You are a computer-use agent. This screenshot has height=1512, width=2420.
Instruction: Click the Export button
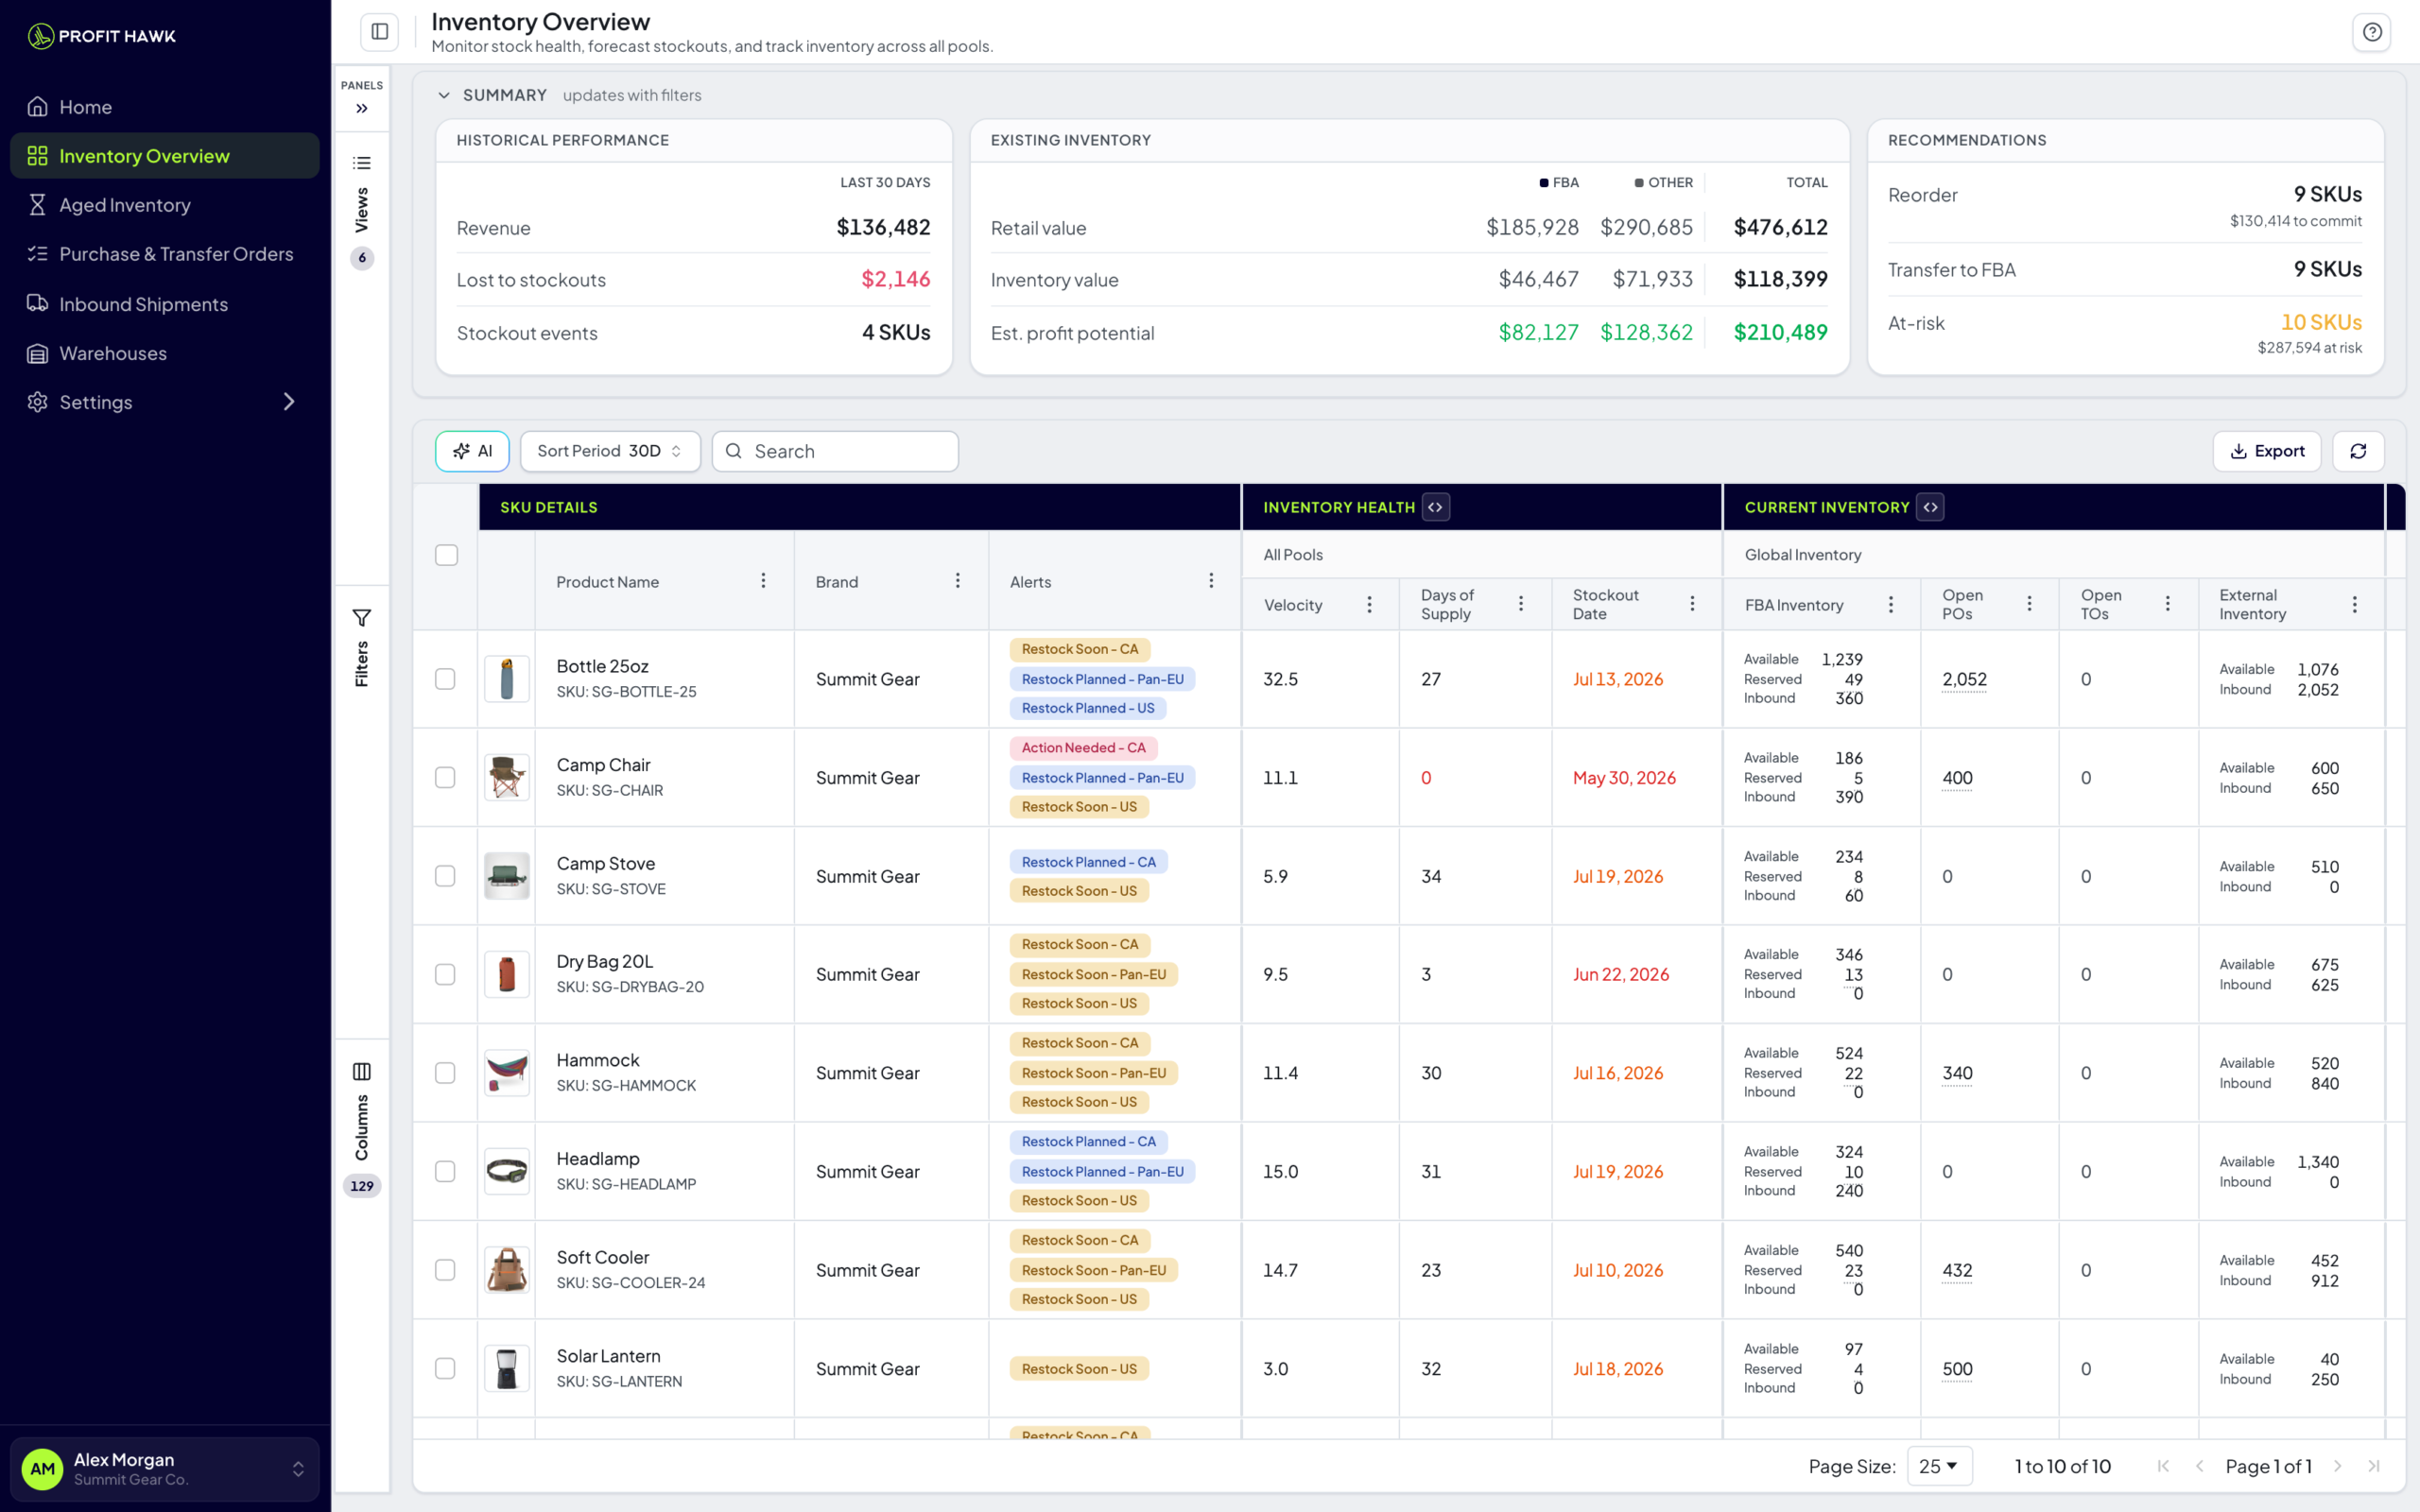pyautogui.click(x=2267, y=451)
